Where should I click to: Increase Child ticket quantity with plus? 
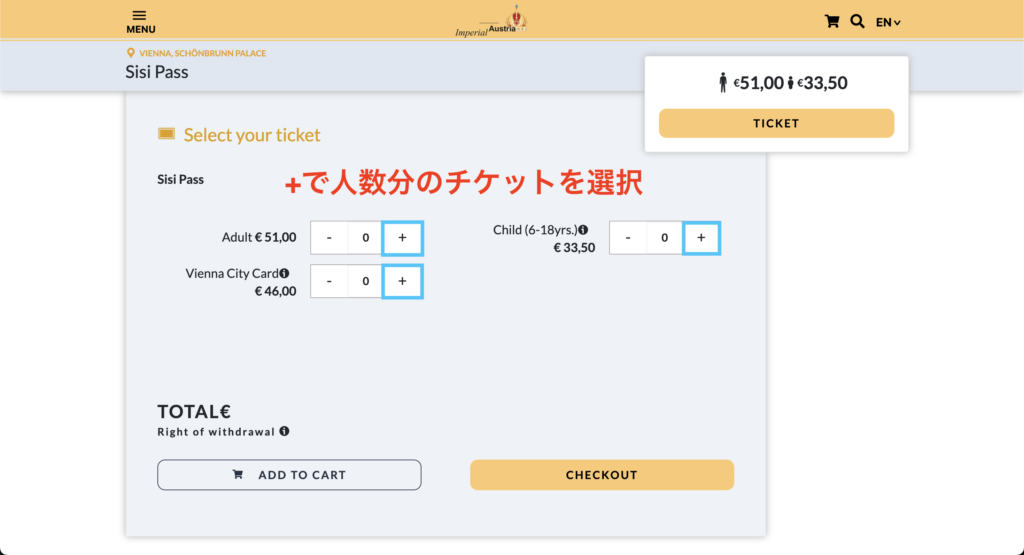701,238
